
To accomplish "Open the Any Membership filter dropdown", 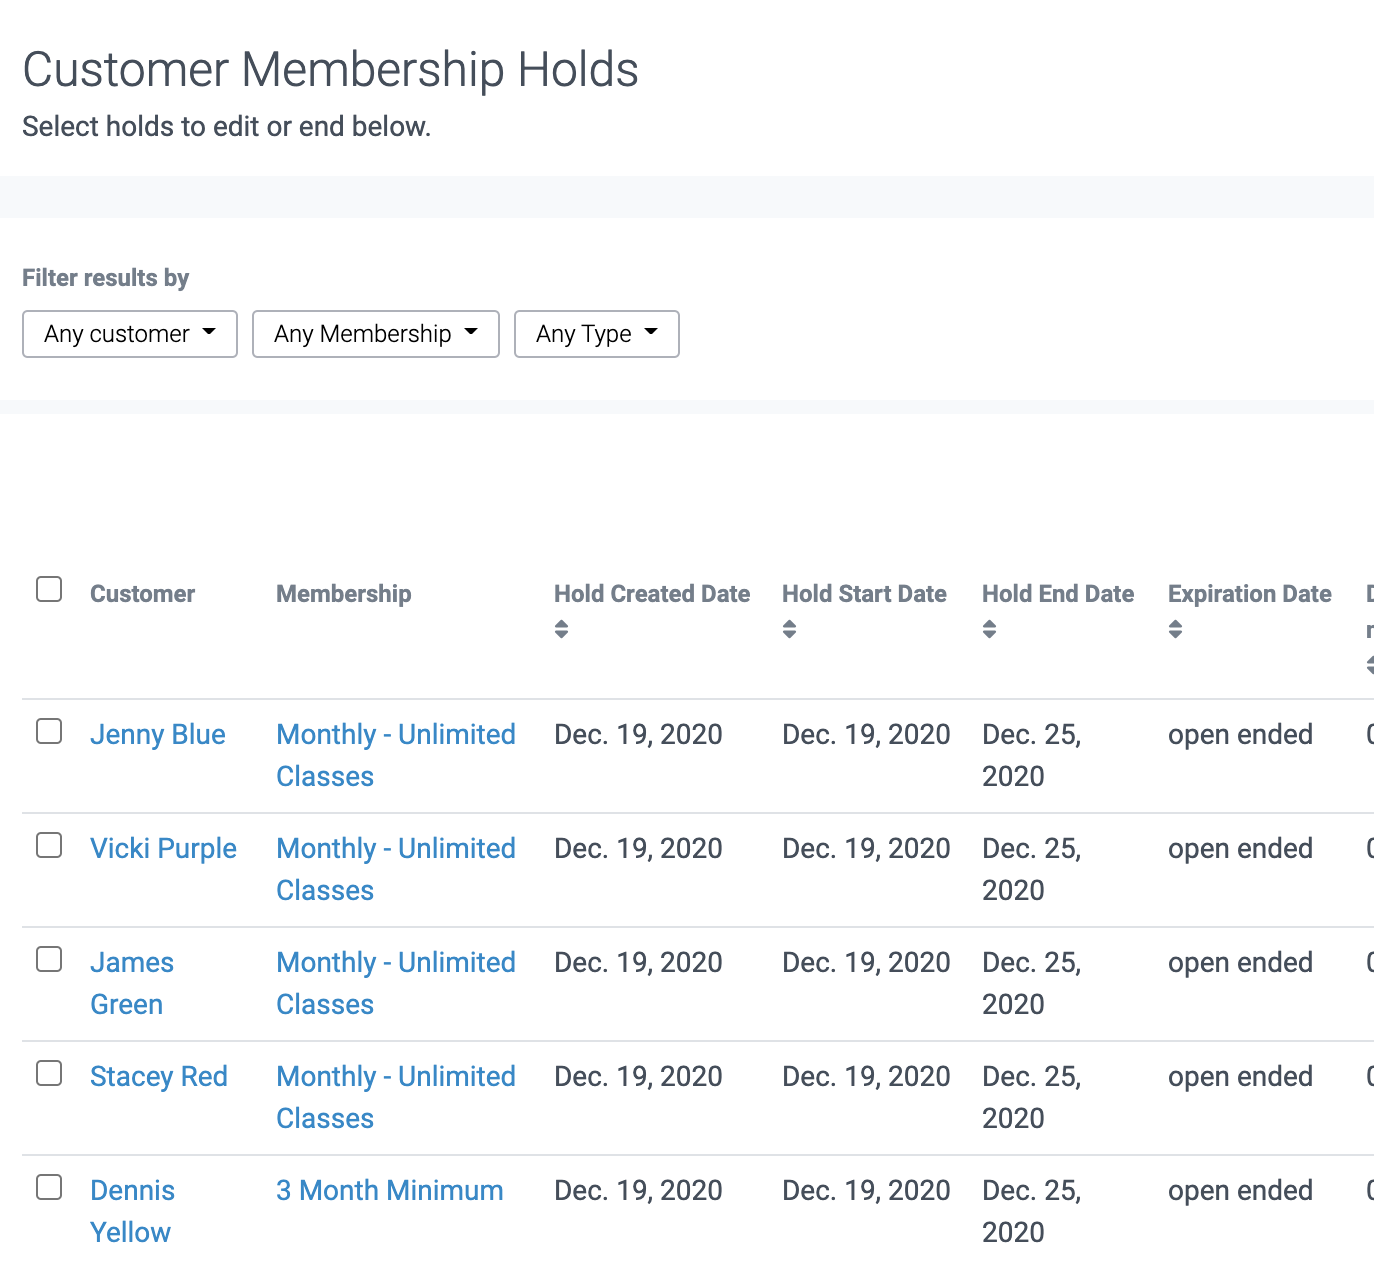I will point(375,334).
